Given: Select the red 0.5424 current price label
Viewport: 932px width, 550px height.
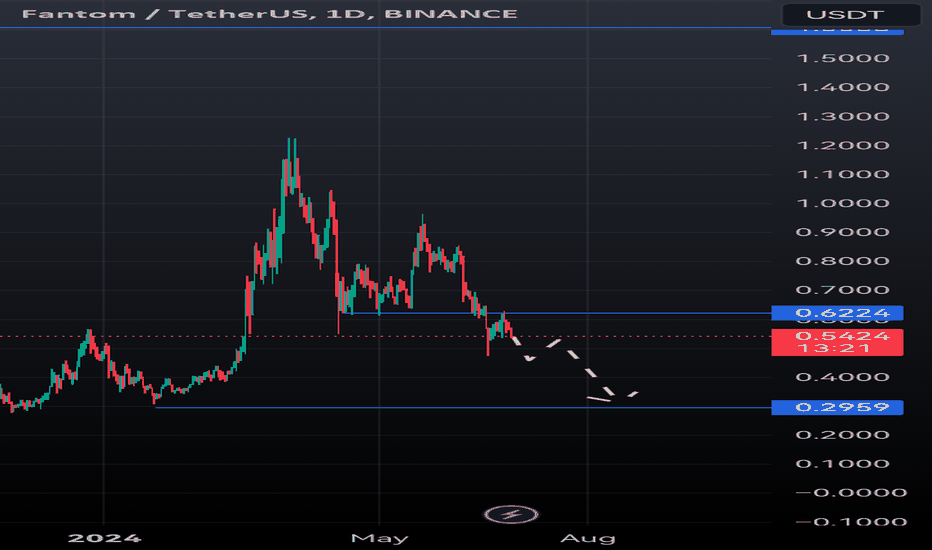Looking at the screenshot, I should [837, 342].
